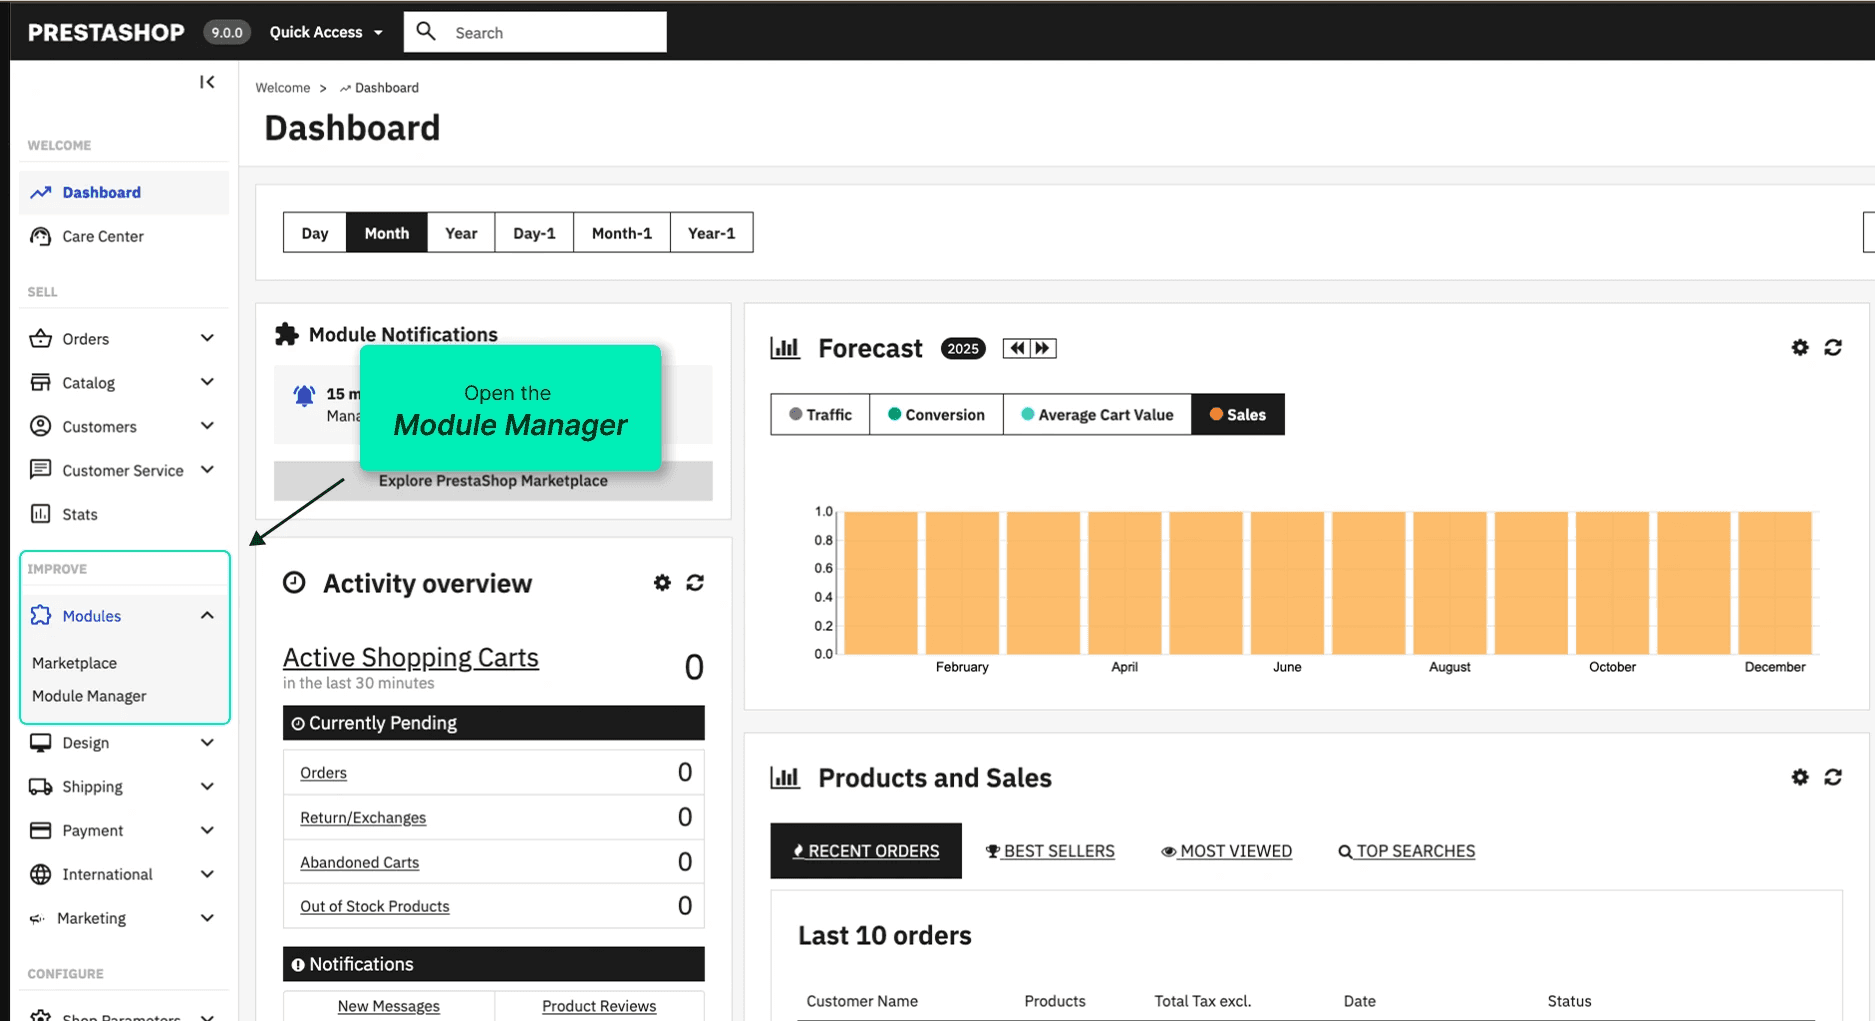The height and width of the screenshot is (1021, 1875).
Task: Switch to Most Viewed tab
Action: [1226, 851]
